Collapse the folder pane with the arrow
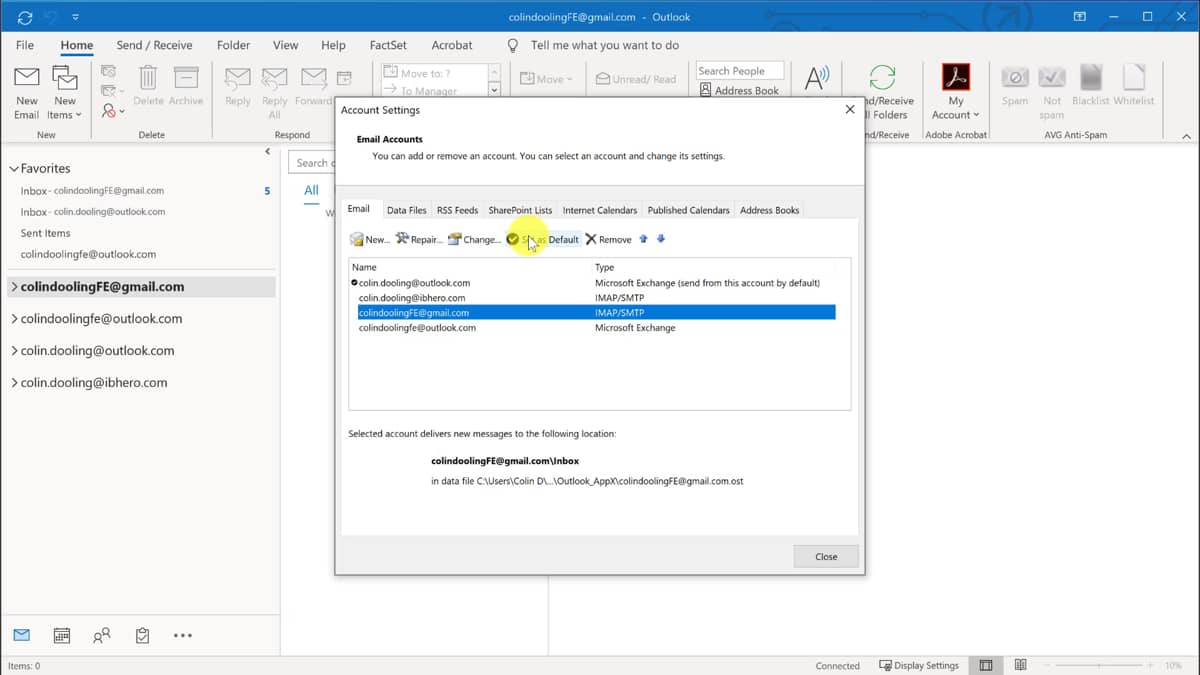The width and height of the screenshot is (1200, 675). click(267, 151)
